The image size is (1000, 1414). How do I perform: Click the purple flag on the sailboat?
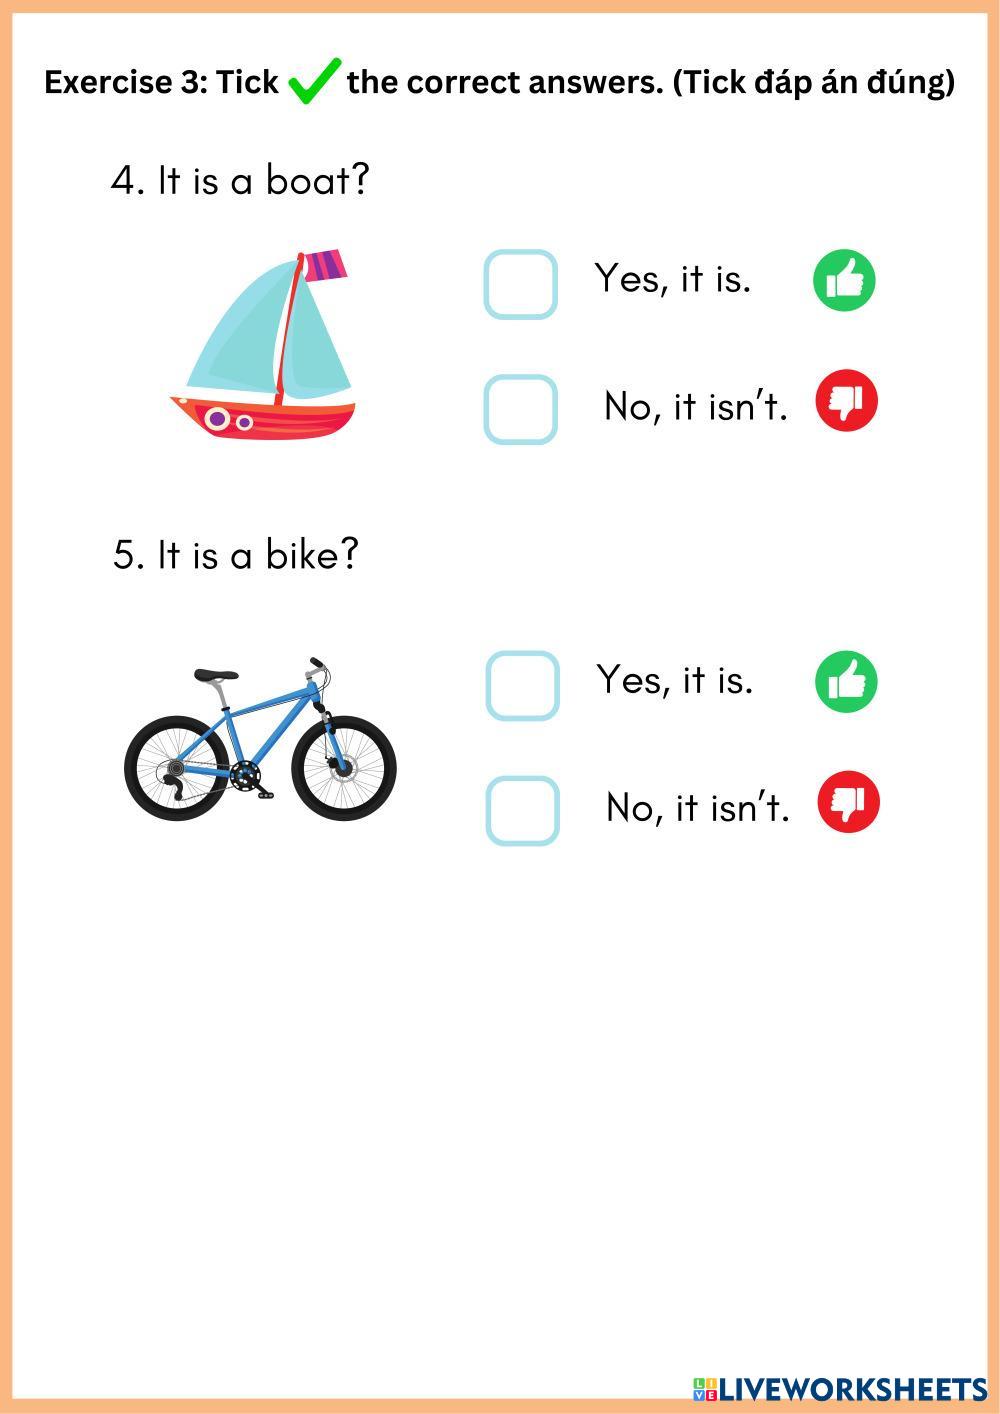coord(324,265)
